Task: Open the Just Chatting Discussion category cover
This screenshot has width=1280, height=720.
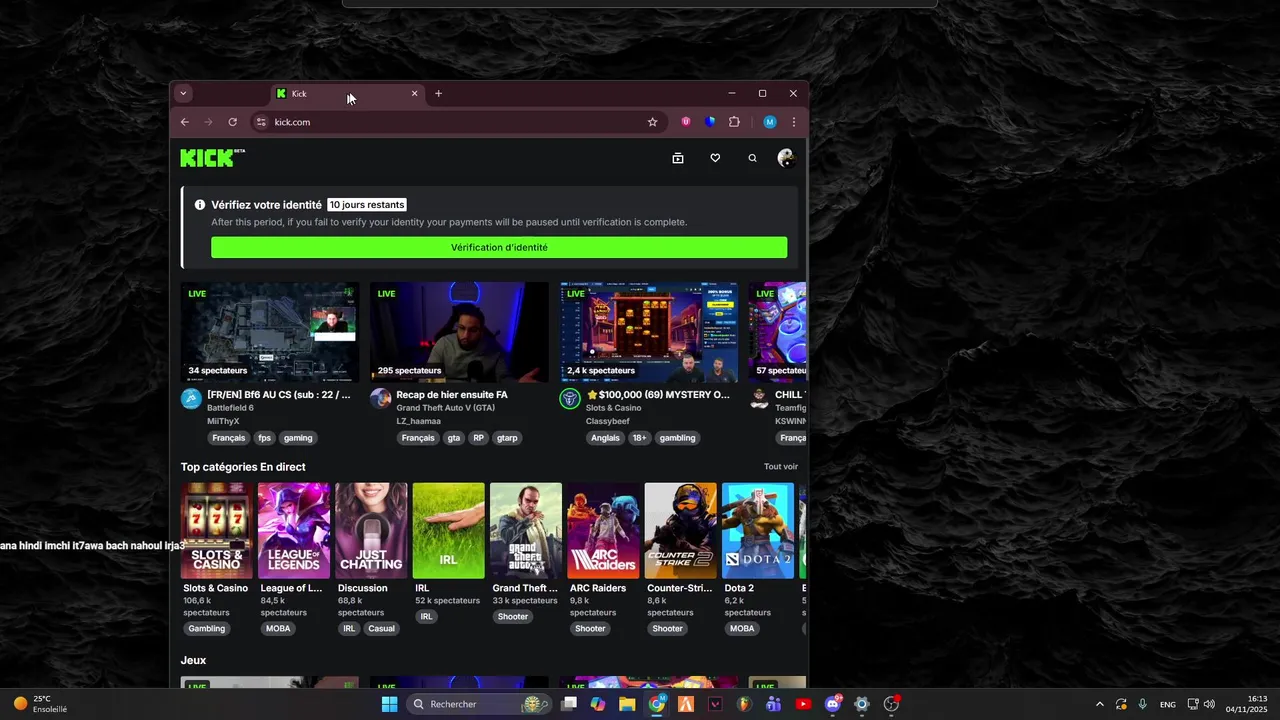Action: coord(371,531)
